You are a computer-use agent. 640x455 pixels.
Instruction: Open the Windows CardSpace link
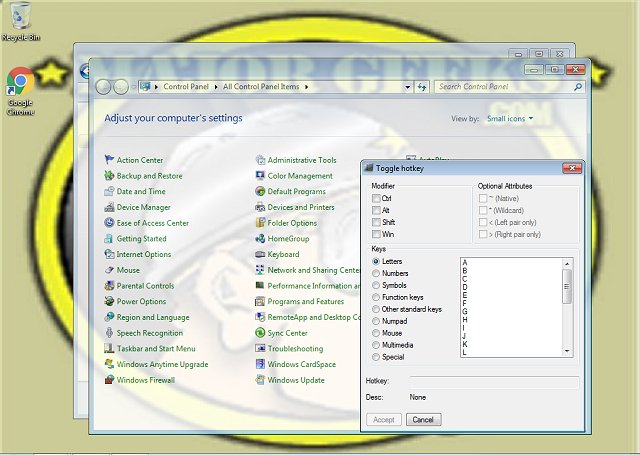pos(302,364)
